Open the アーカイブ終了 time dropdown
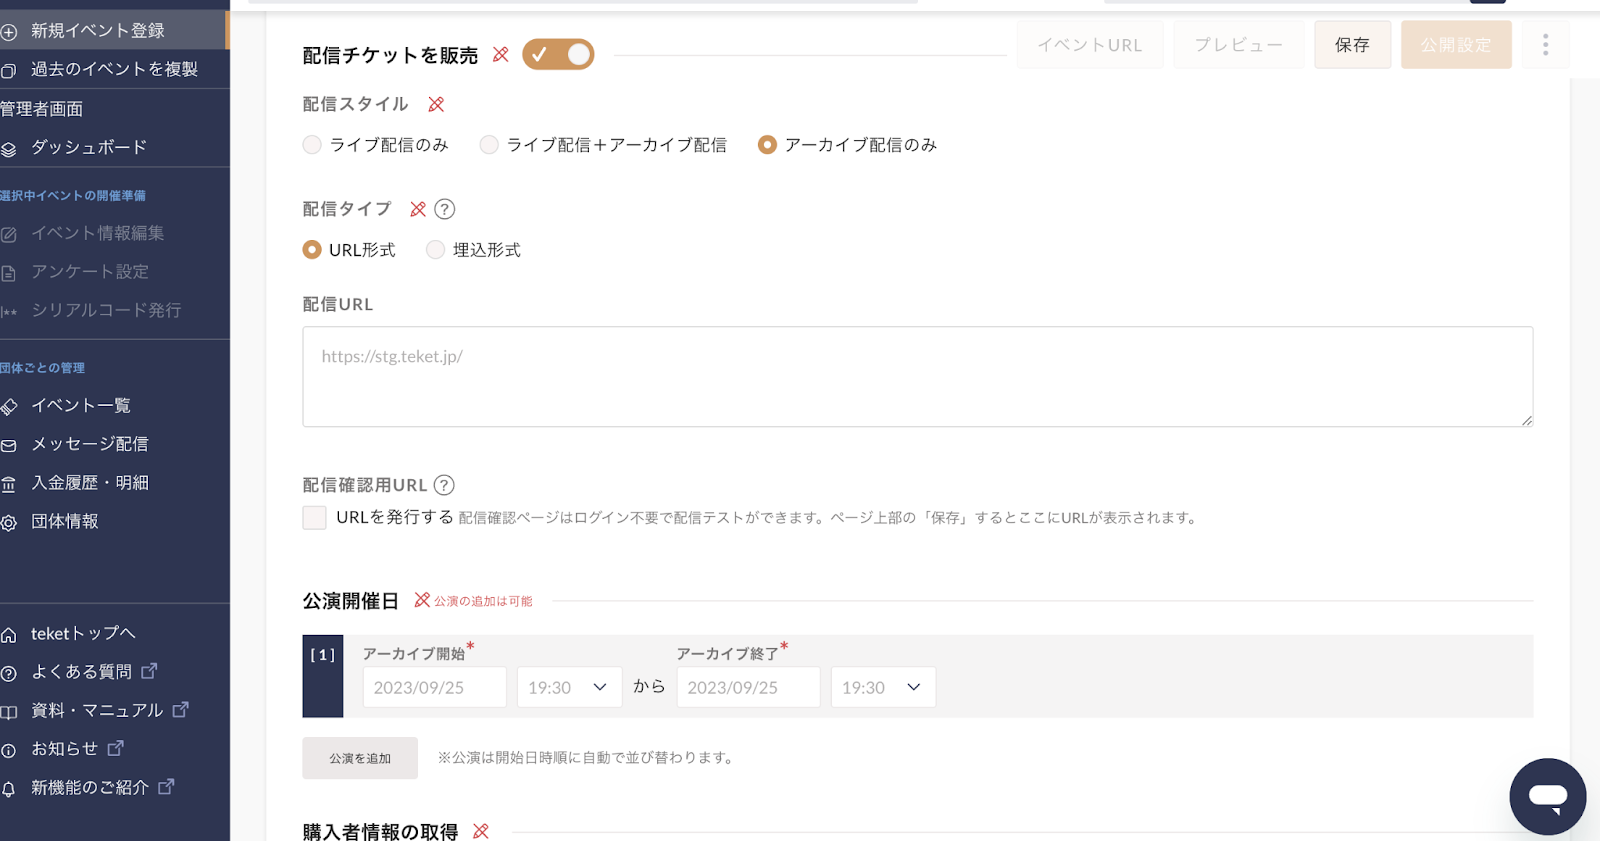This screenshot has height=841, width=1600. (883, 687)
